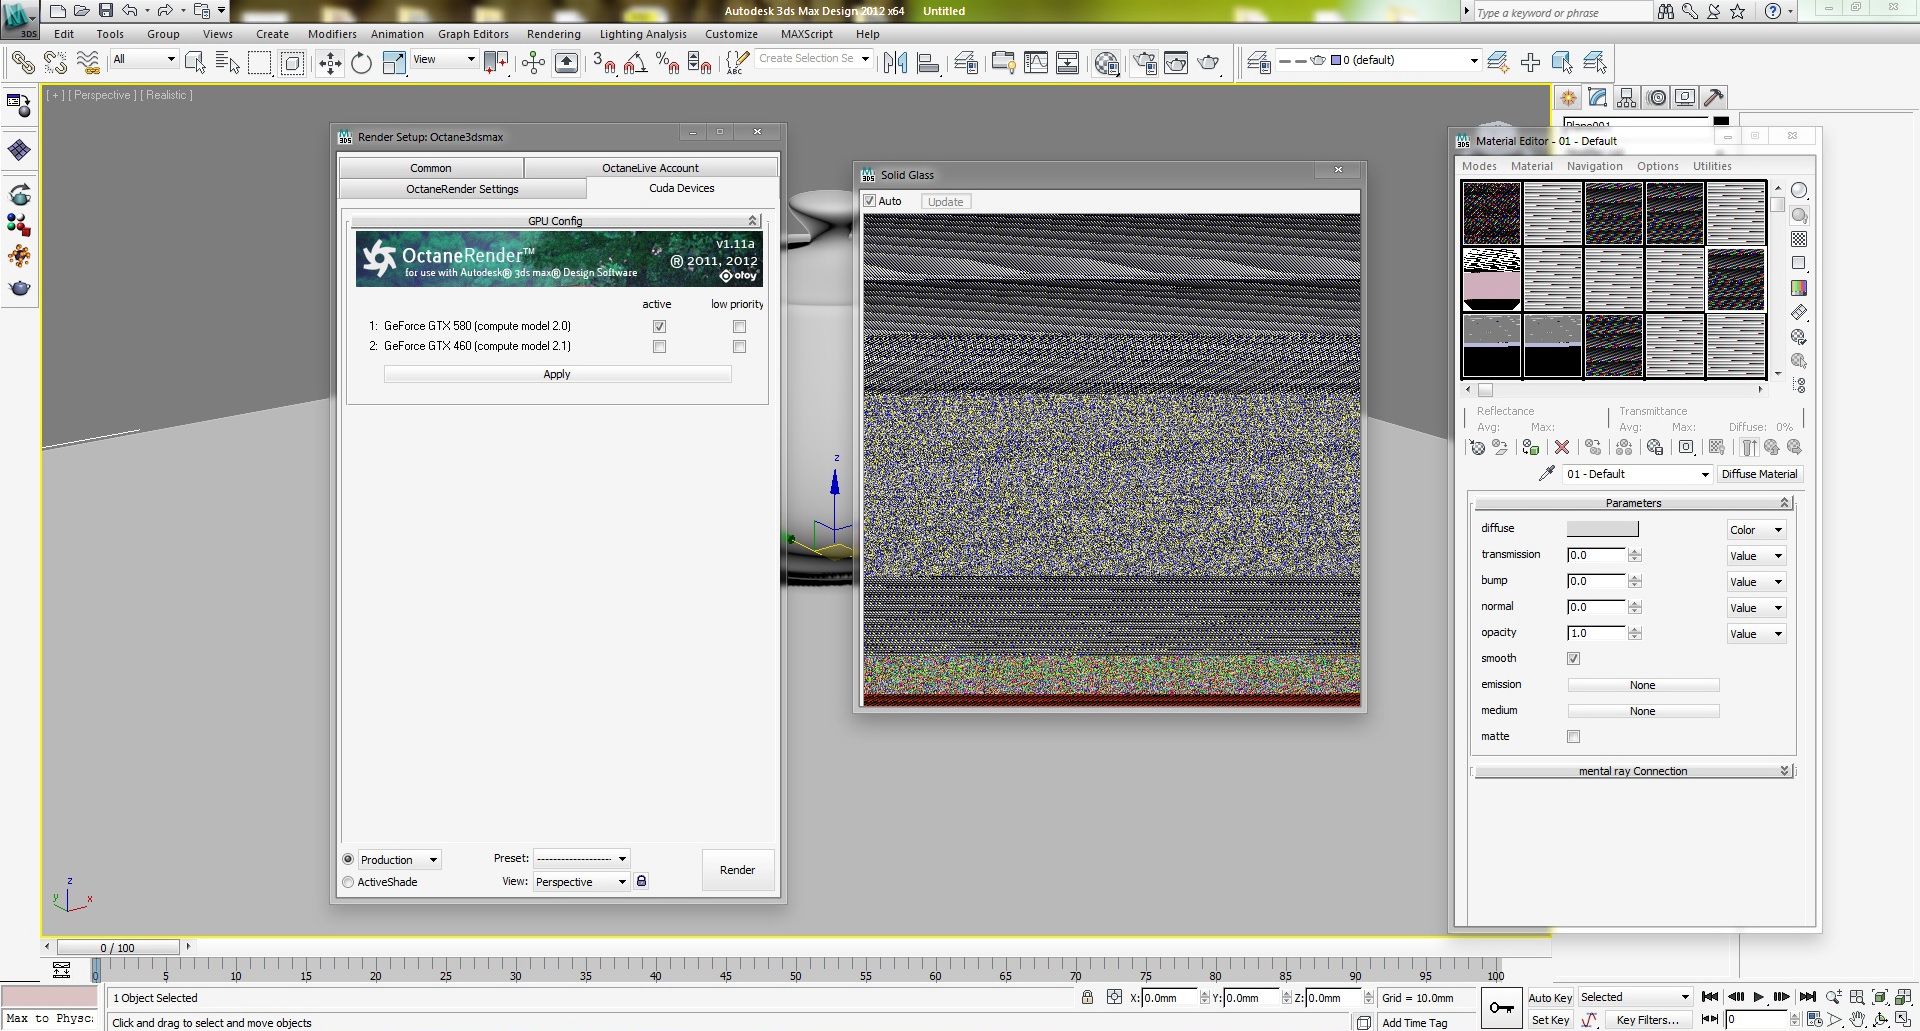Click the Render Production teapot icon

pyautogui.click(x=1209, y=63)
